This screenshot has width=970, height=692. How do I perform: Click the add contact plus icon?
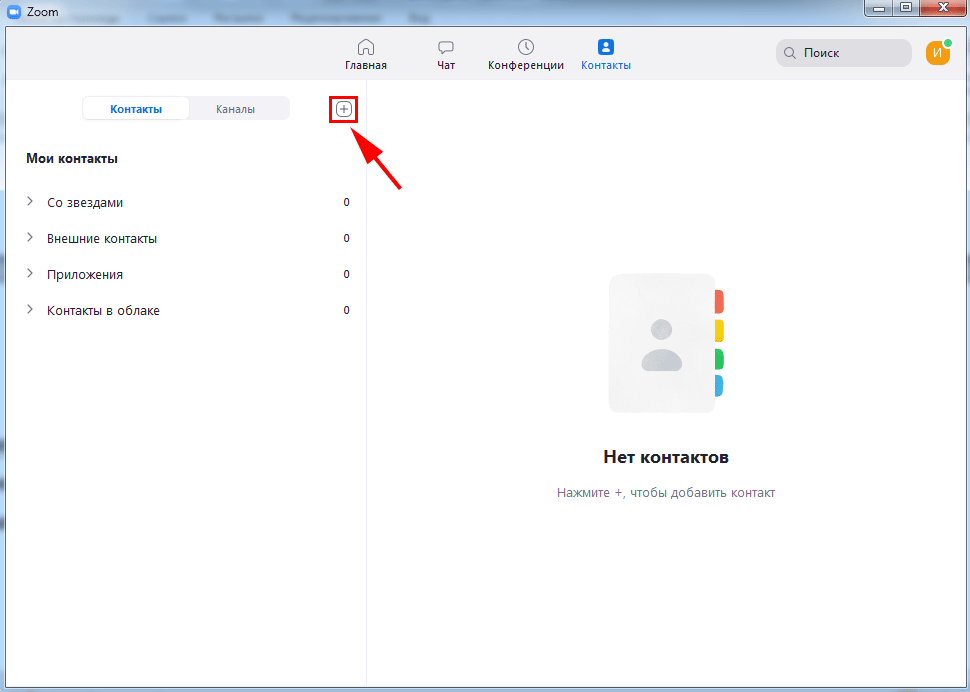344,109
